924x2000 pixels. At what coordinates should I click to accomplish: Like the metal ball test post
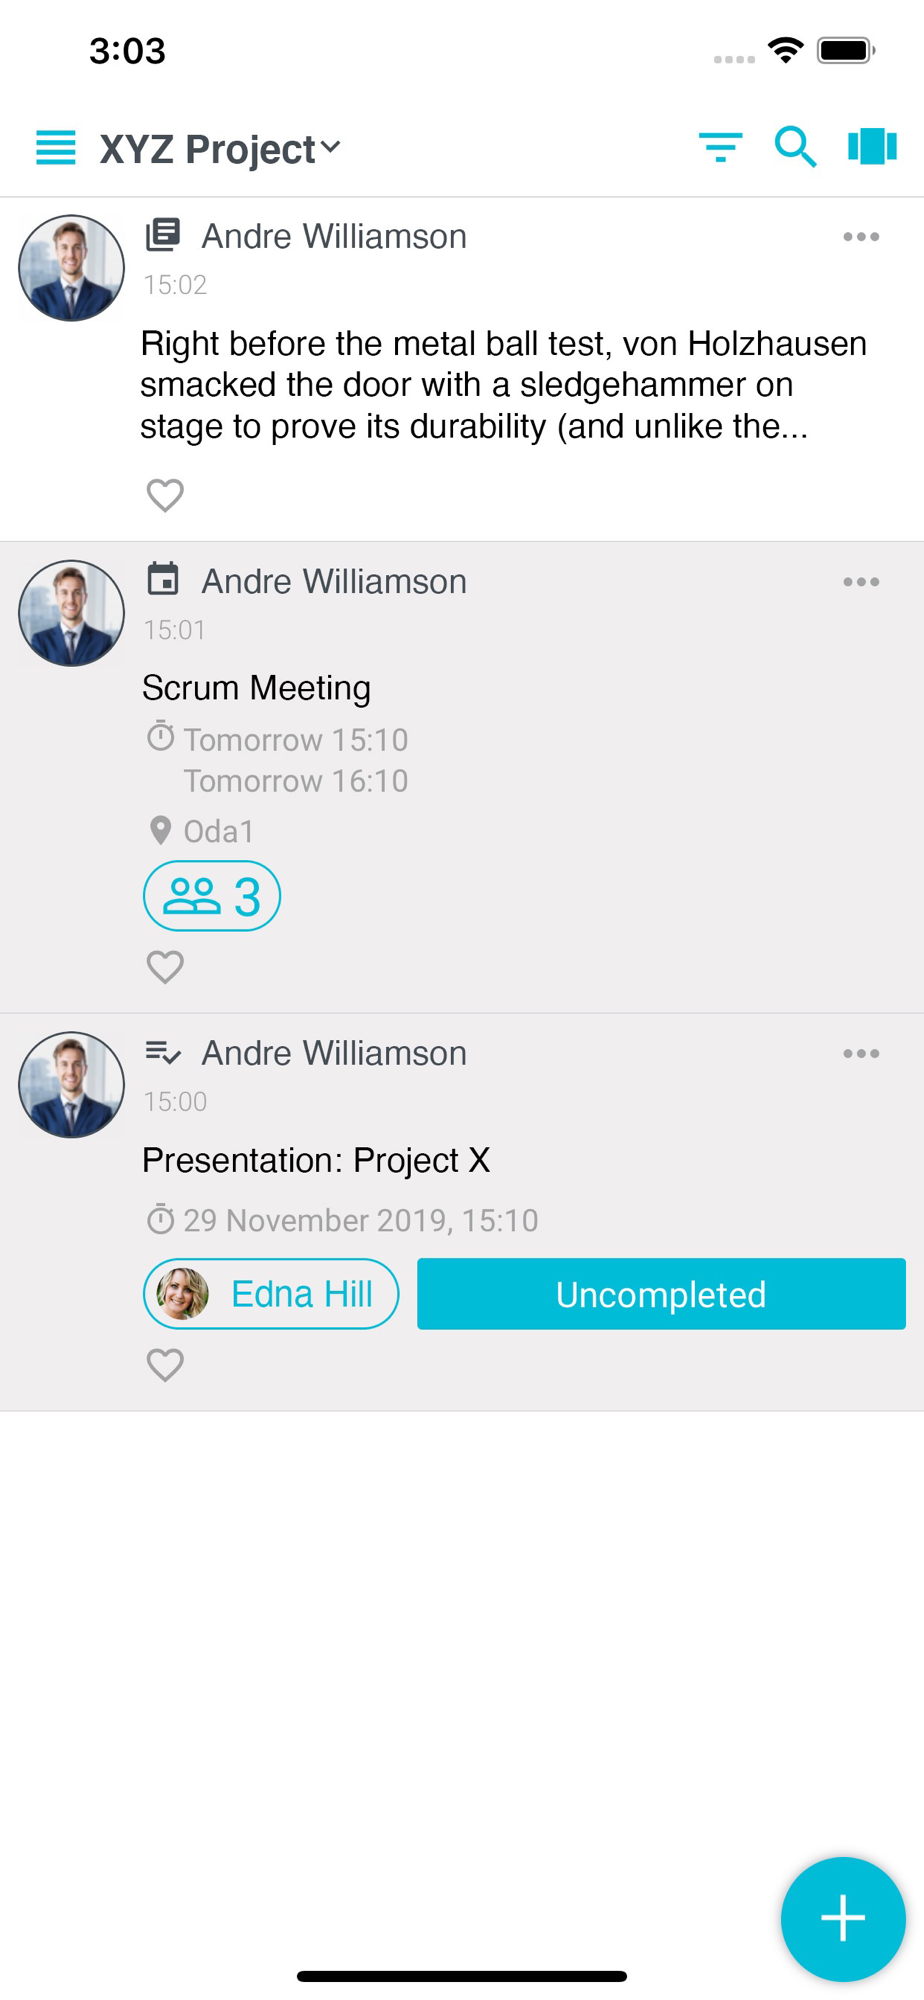tap(165, 495)
